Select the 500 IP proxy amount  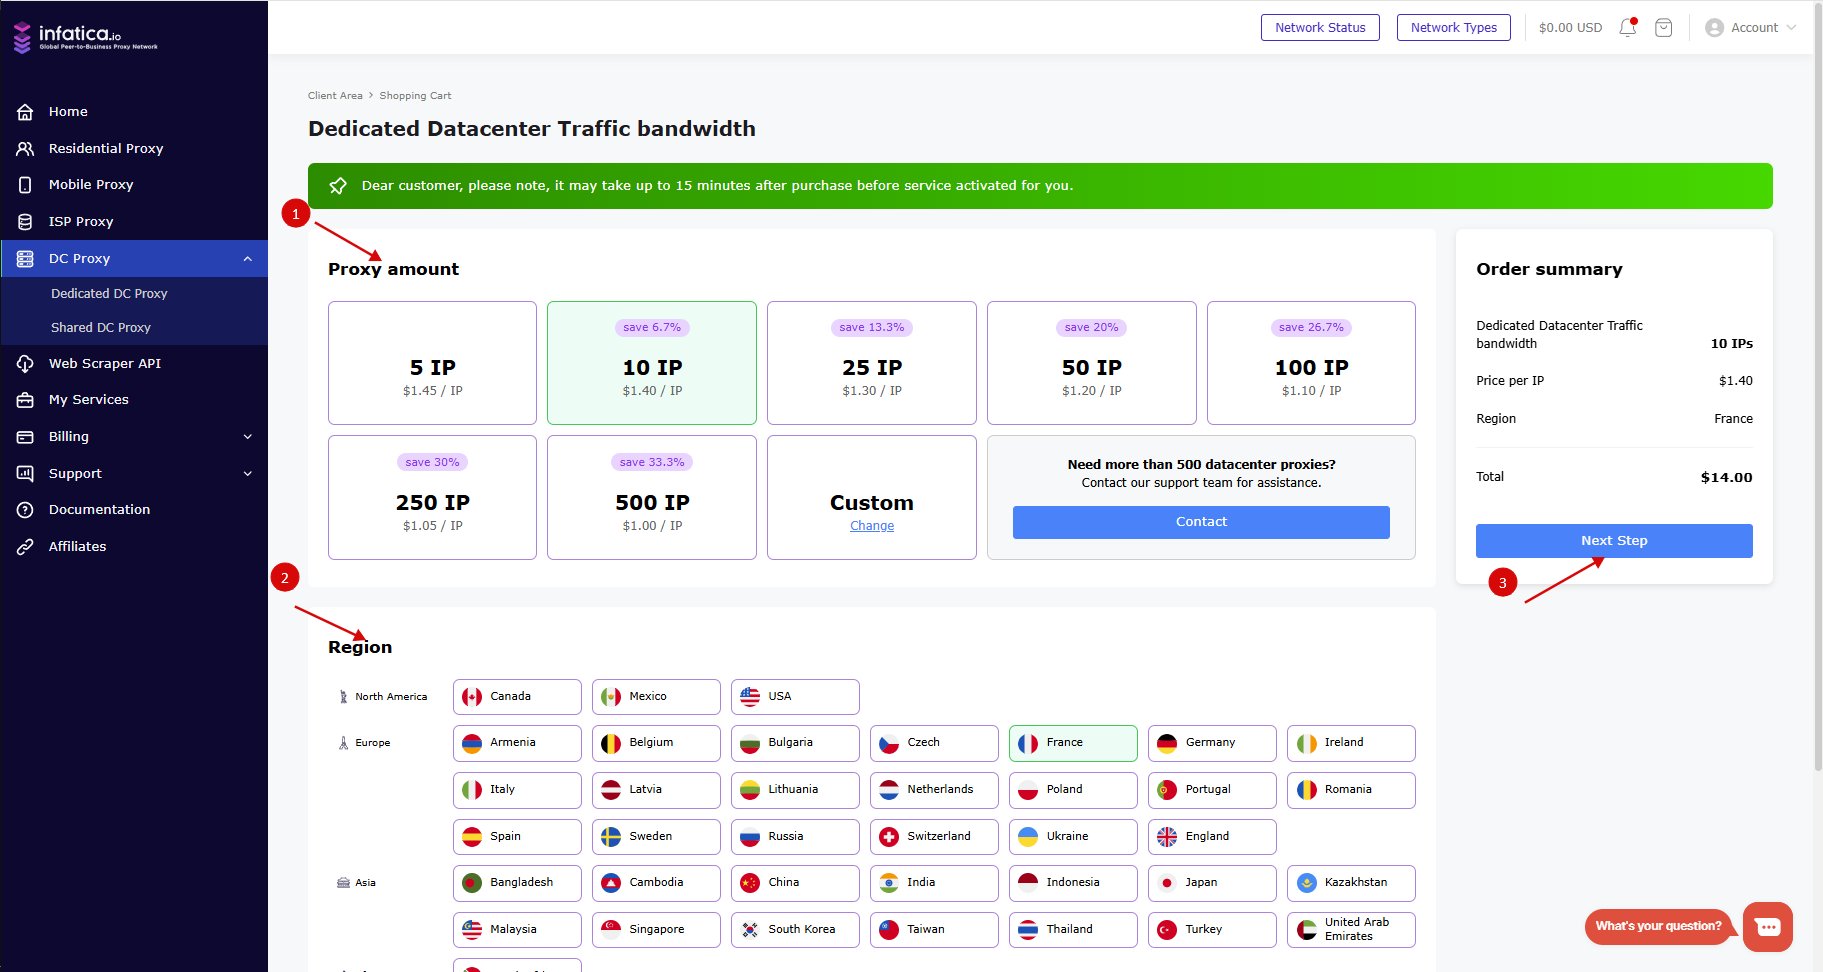point(652,498)
